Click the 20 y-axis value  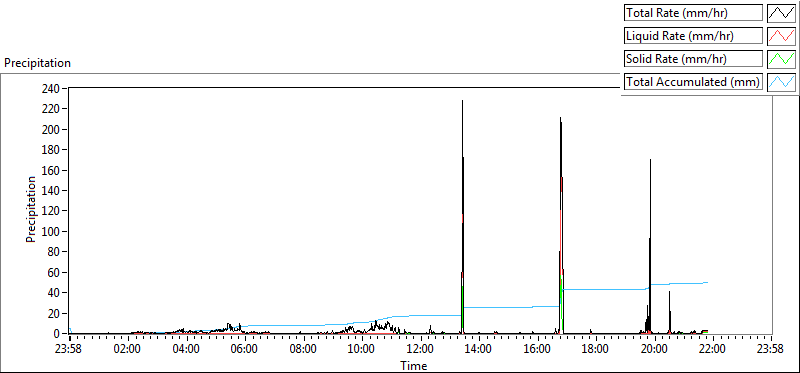click(x=54, y=313)
